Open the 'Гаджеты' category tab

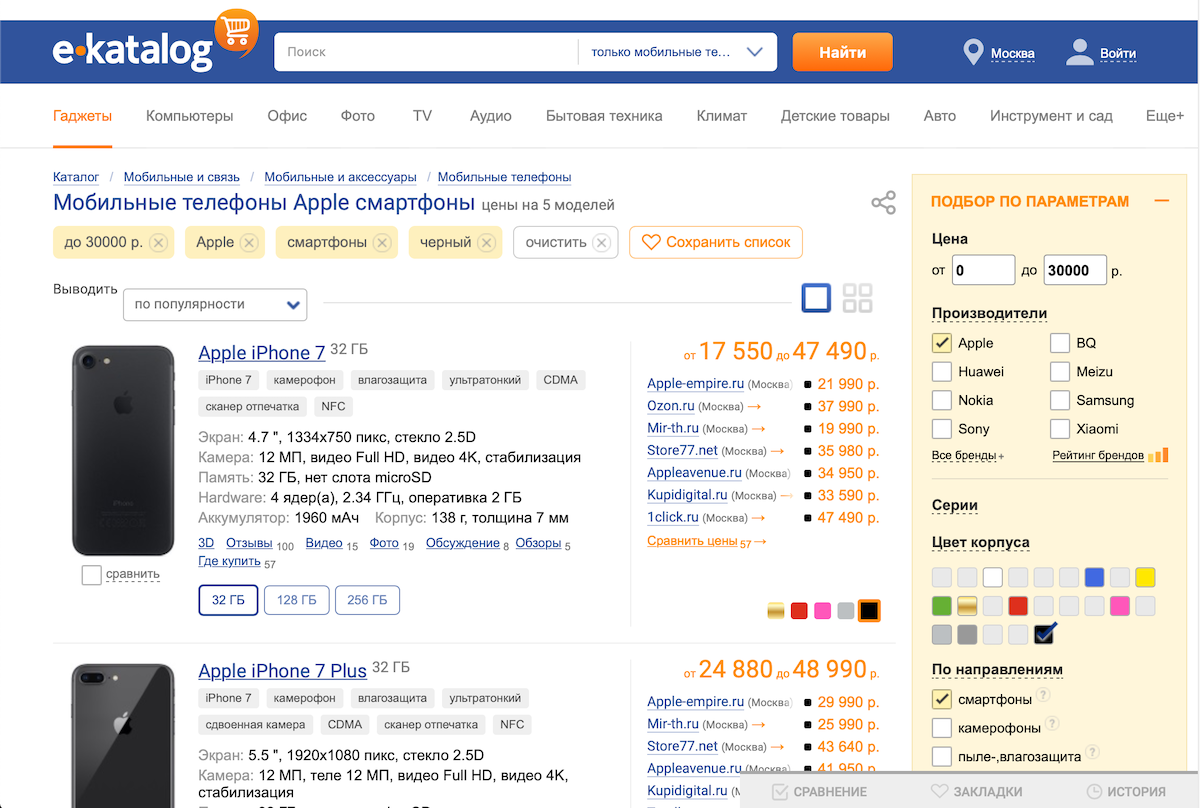(x=83, y=116)
